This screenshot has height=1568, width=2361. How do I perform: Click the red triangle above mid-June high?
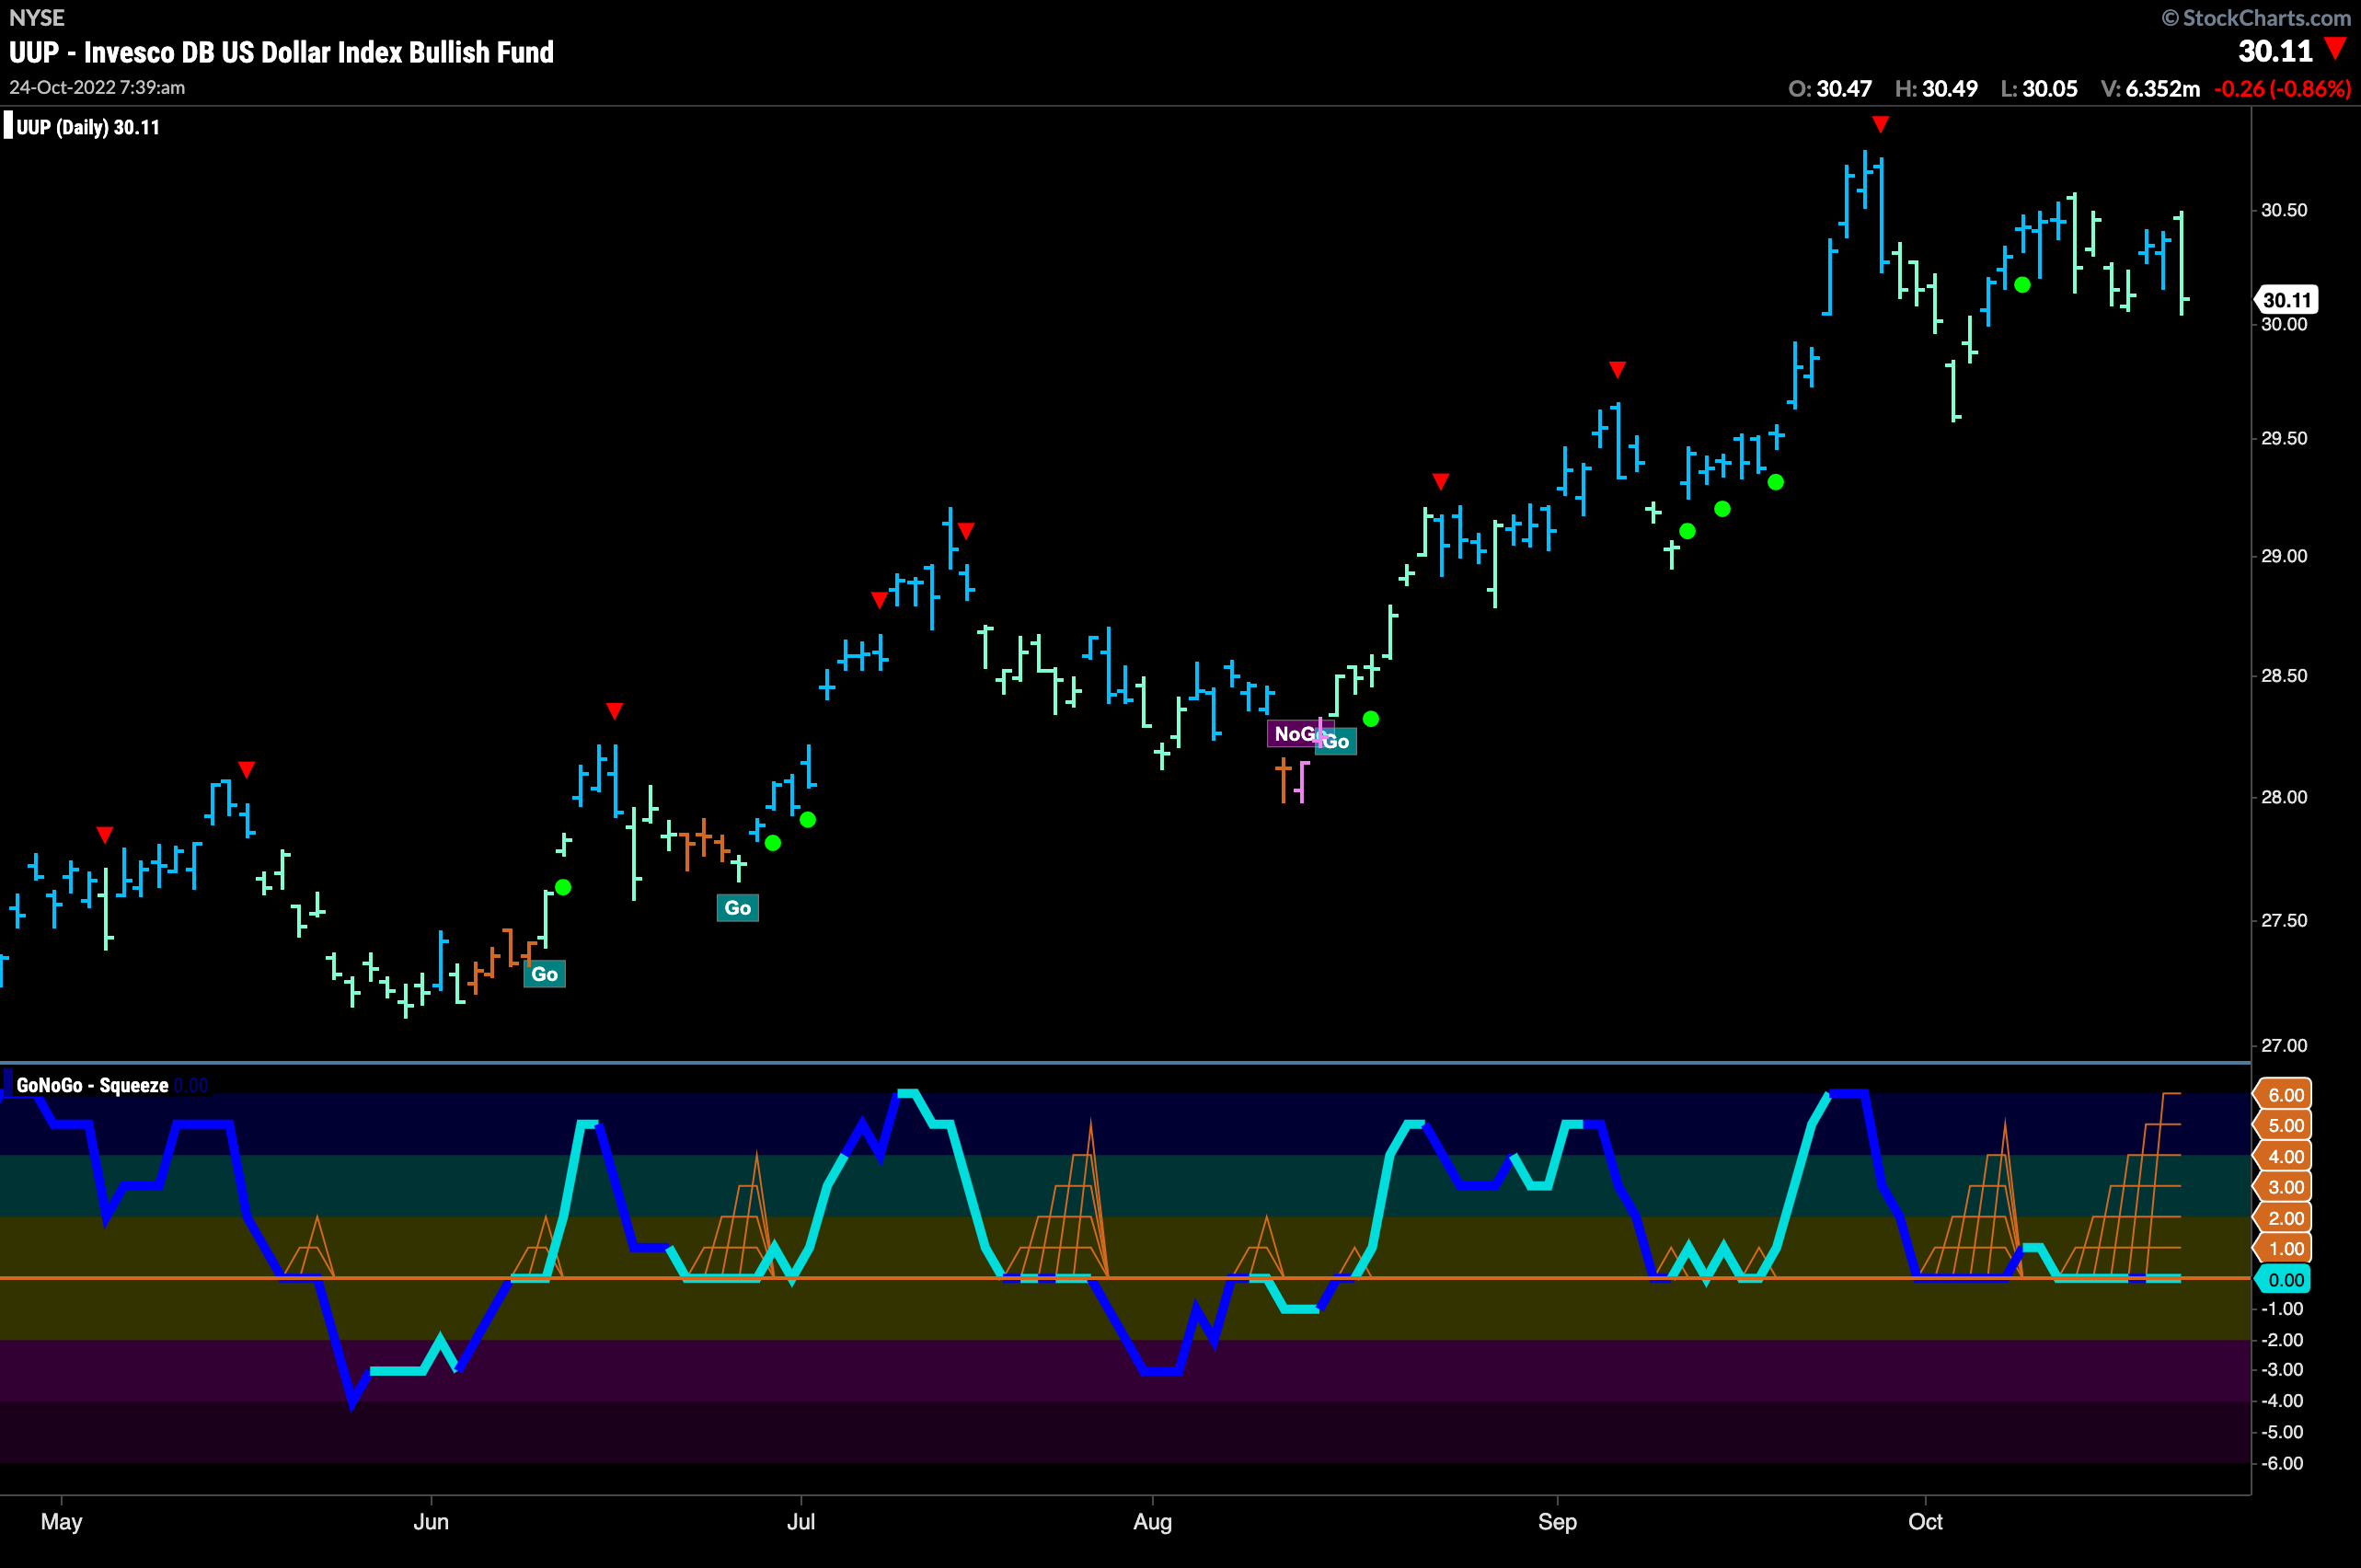pyautogui.click(x=615, y=711)
